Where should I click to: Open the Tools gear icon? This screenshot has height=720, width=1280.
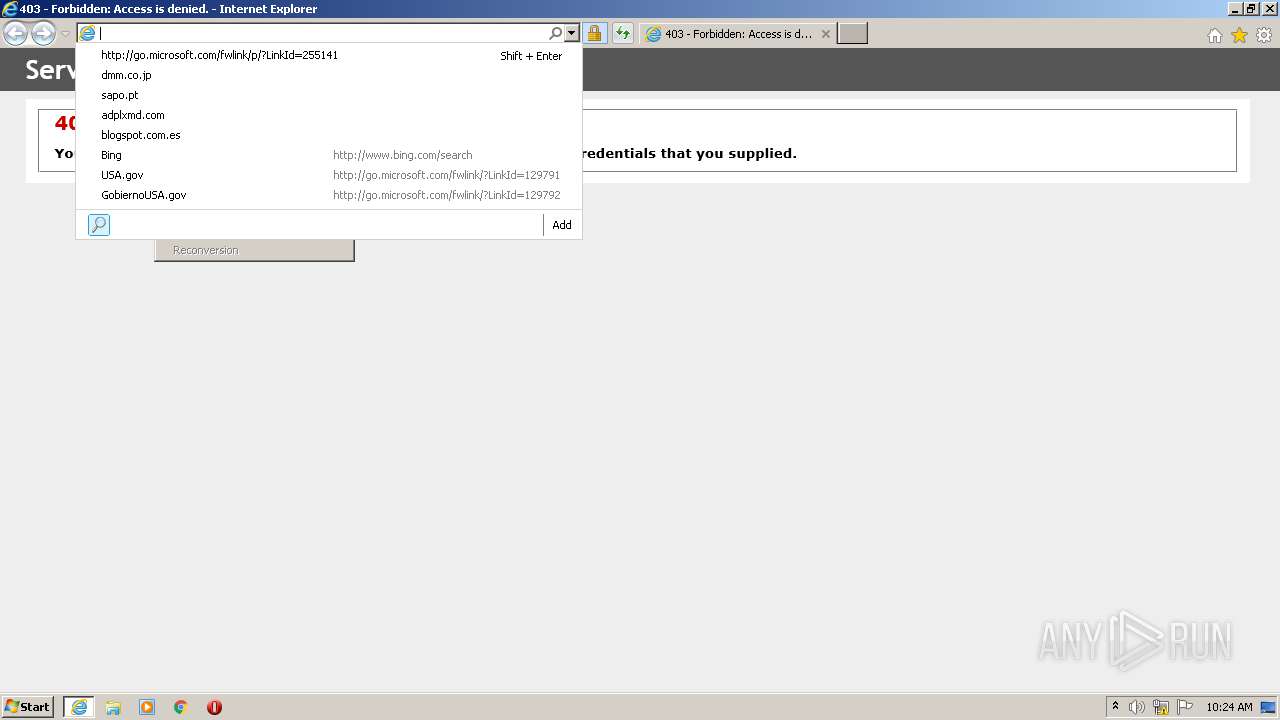pos(1264,35)
